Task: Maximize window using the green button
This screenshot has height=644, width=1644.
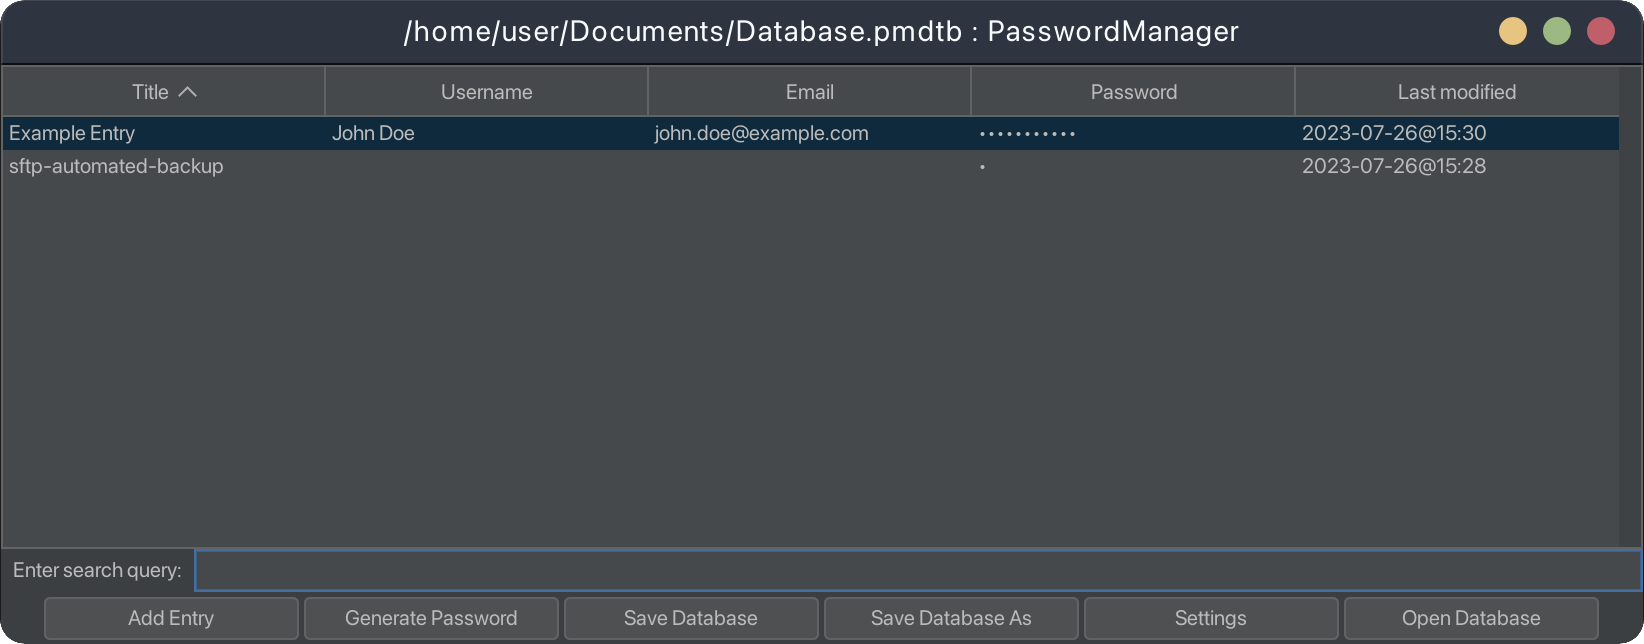Action: click(1556, 32)
